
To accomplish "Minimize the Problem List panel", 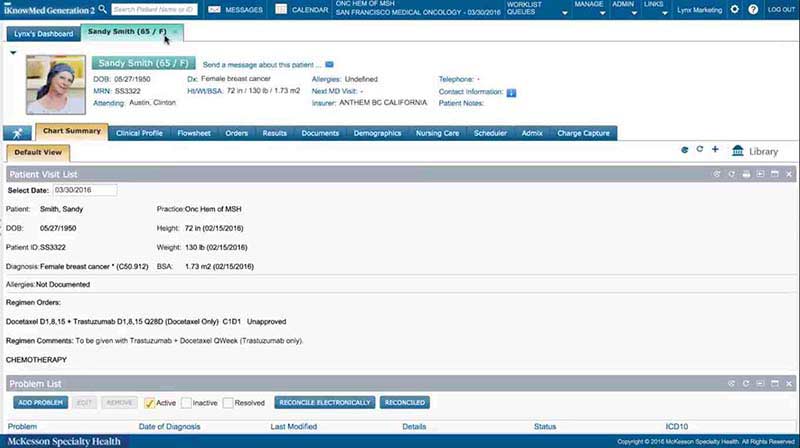I will click(760, 383).
